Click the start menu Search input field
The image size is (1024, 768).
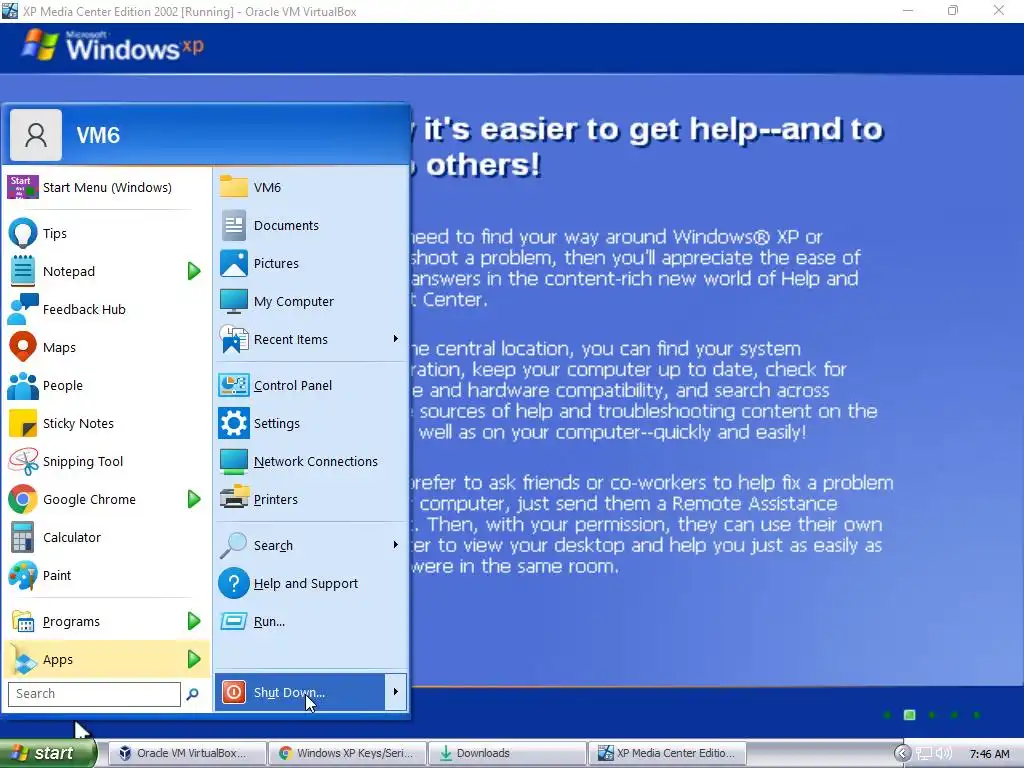pyautogui.click(x=94, y=694)
